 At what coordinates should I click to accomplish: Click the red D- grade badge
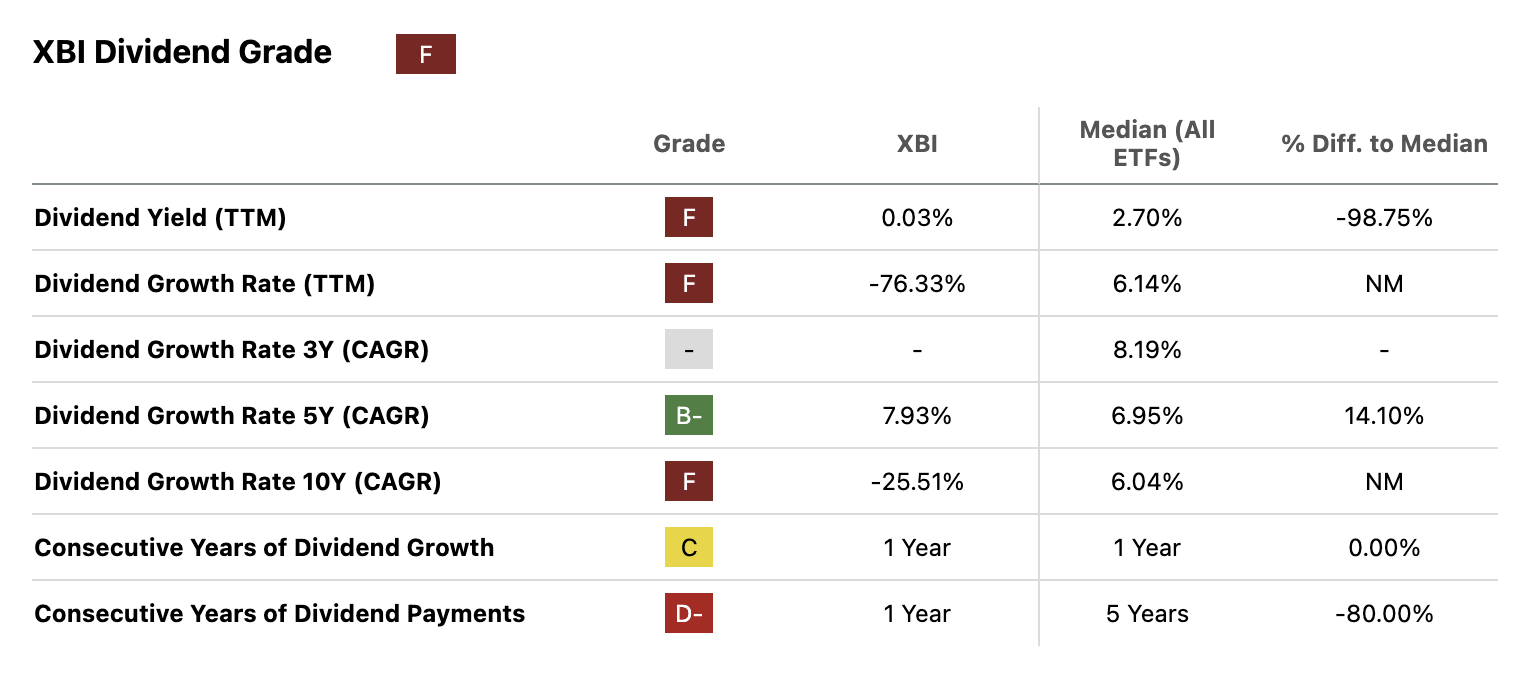(x=688, y=613)
